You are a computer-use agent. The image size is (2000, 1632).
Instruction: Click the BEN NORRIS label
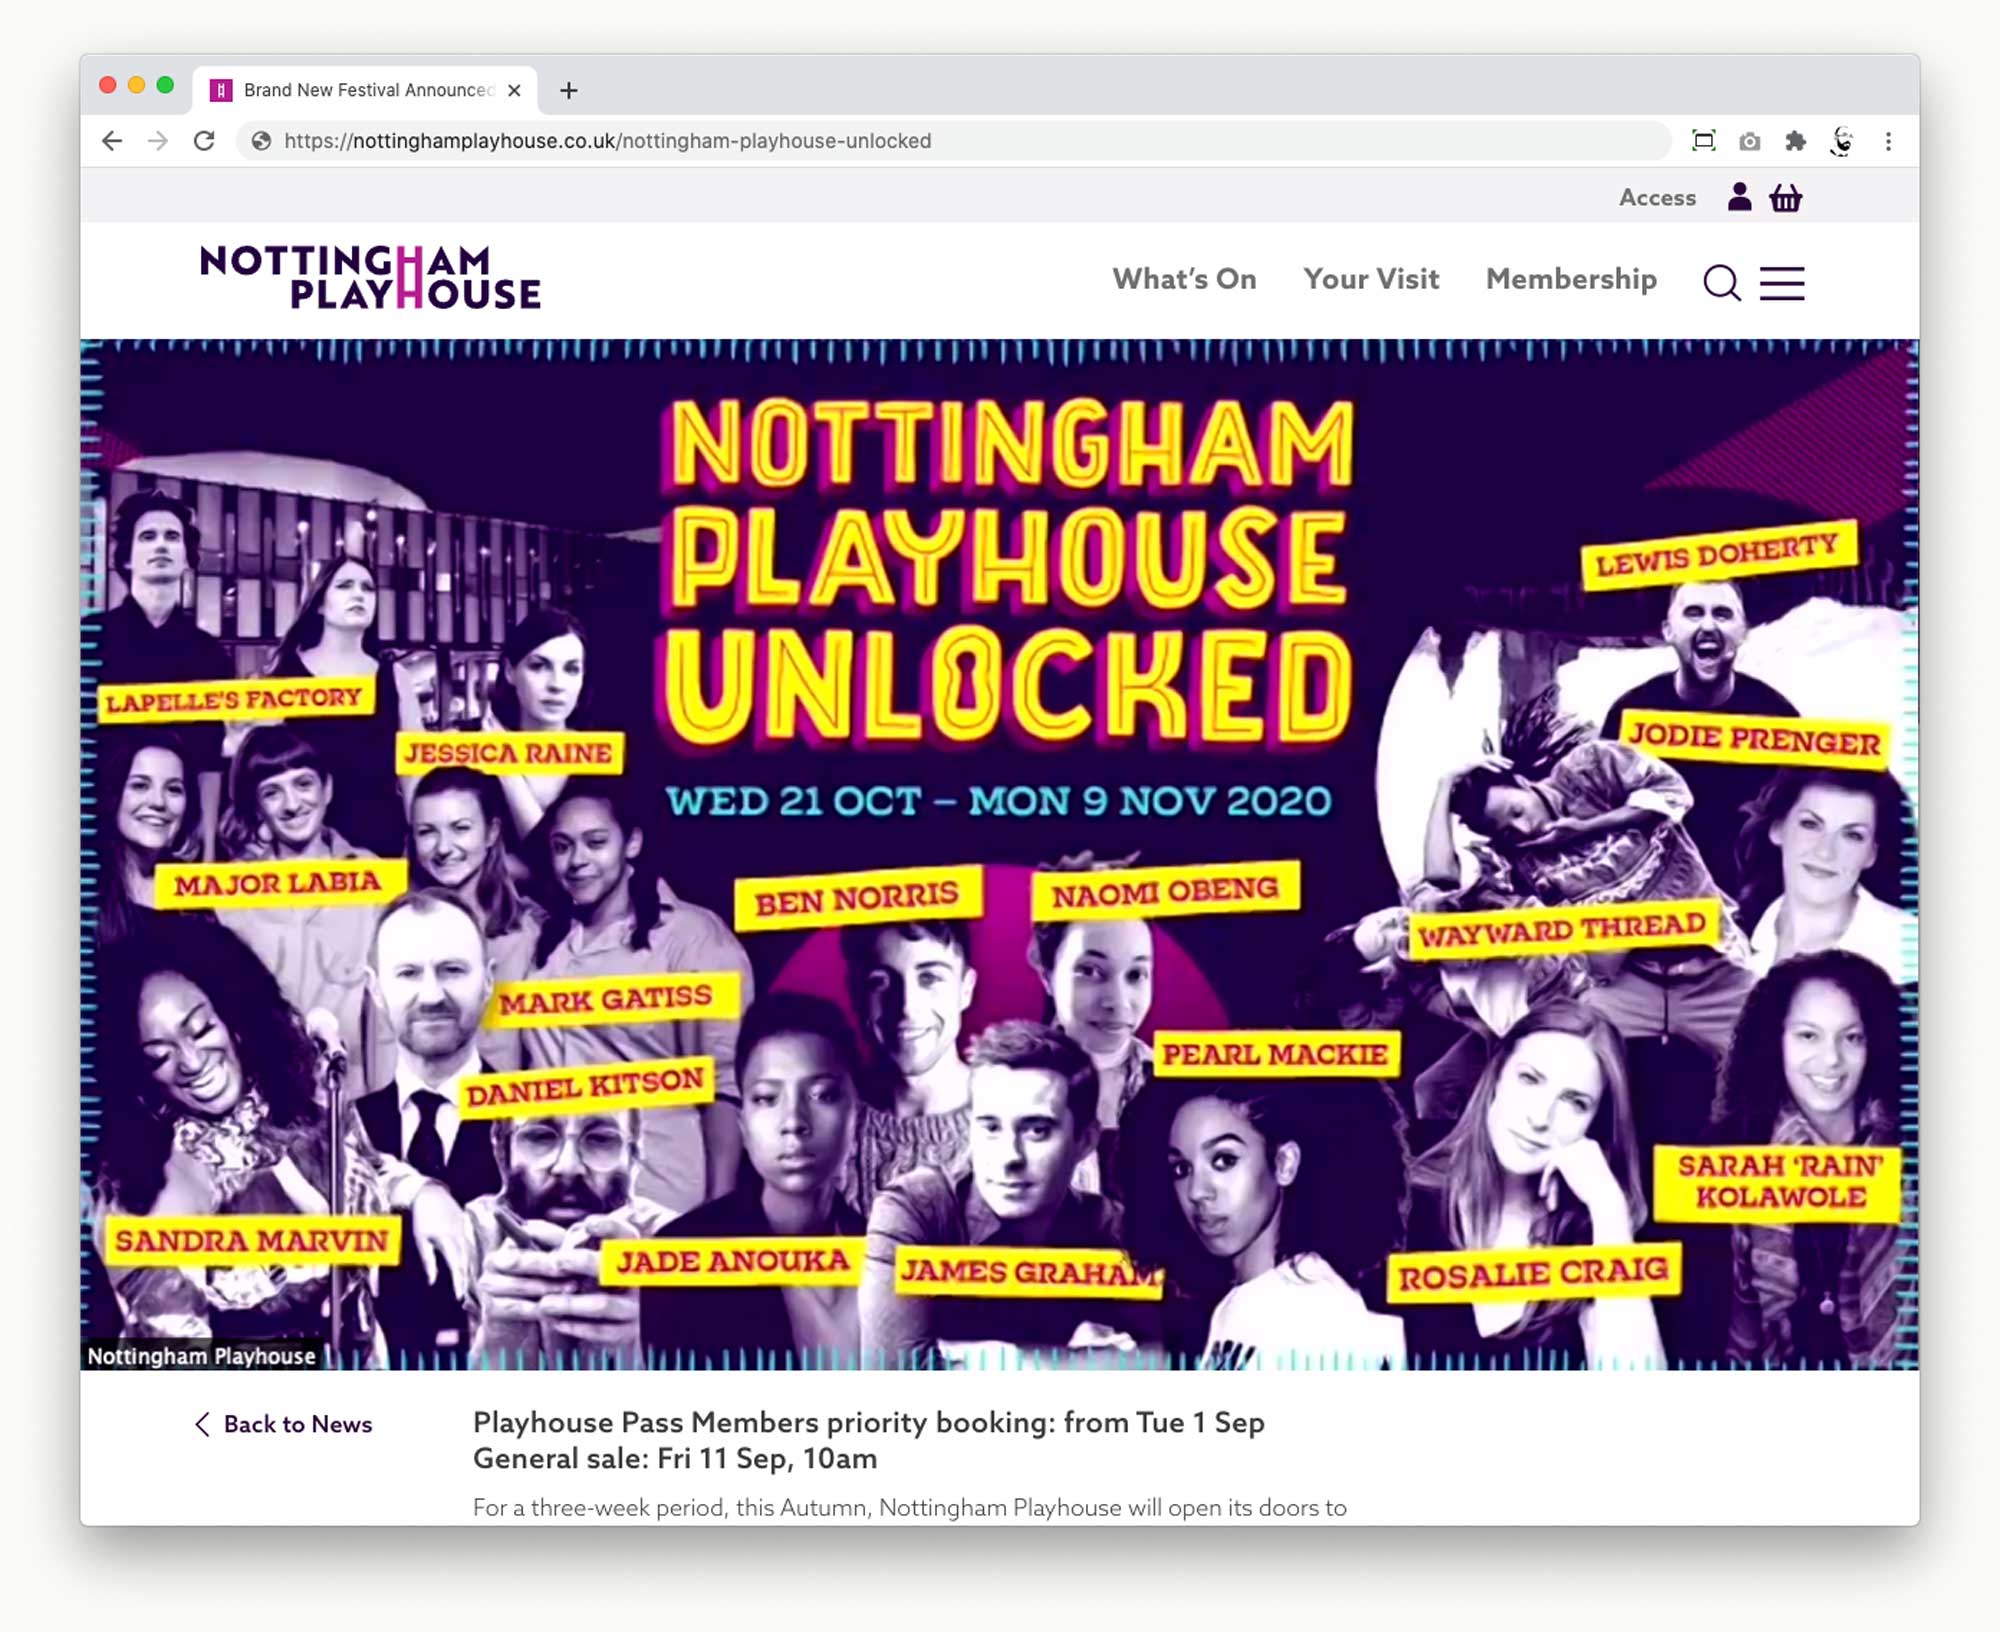pos(857,898)
